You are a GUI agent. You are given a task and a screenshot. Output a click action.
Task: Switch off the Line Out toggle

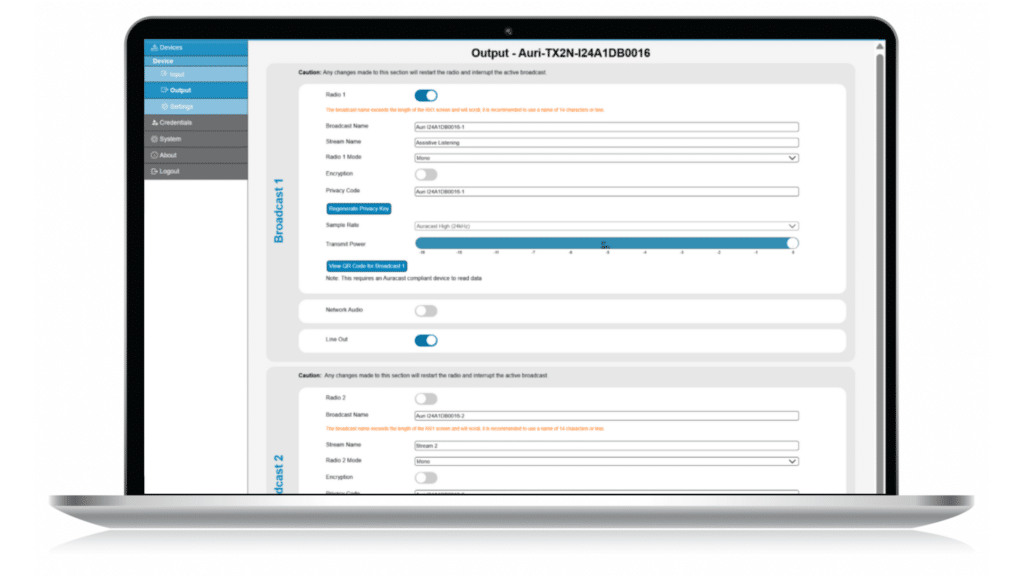tap(426, 340)
